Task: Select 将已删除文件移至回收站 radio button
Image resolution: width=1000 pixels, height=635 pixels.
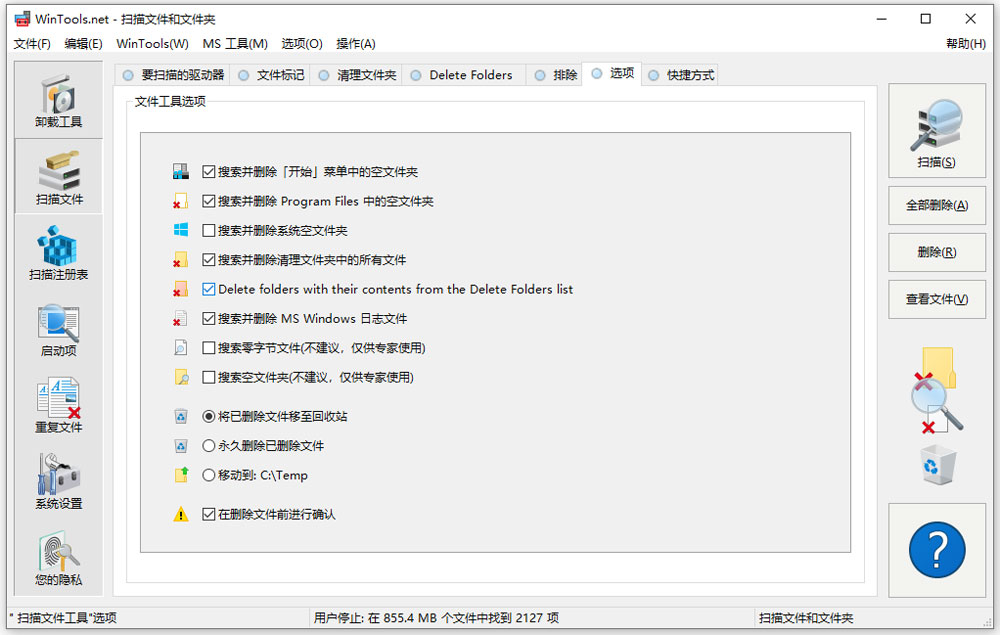Action: click(x=208, y=416)
